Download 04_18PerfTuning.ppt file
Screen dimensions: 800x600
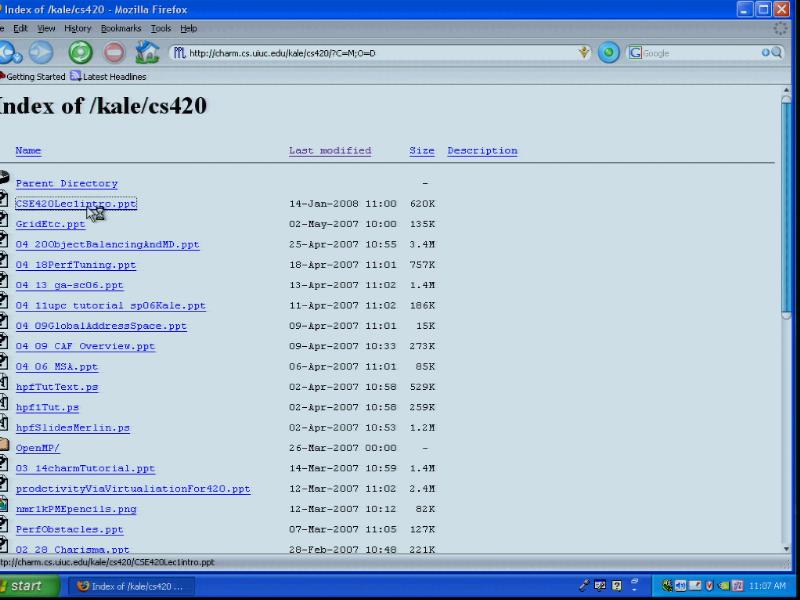coord(75,265)
